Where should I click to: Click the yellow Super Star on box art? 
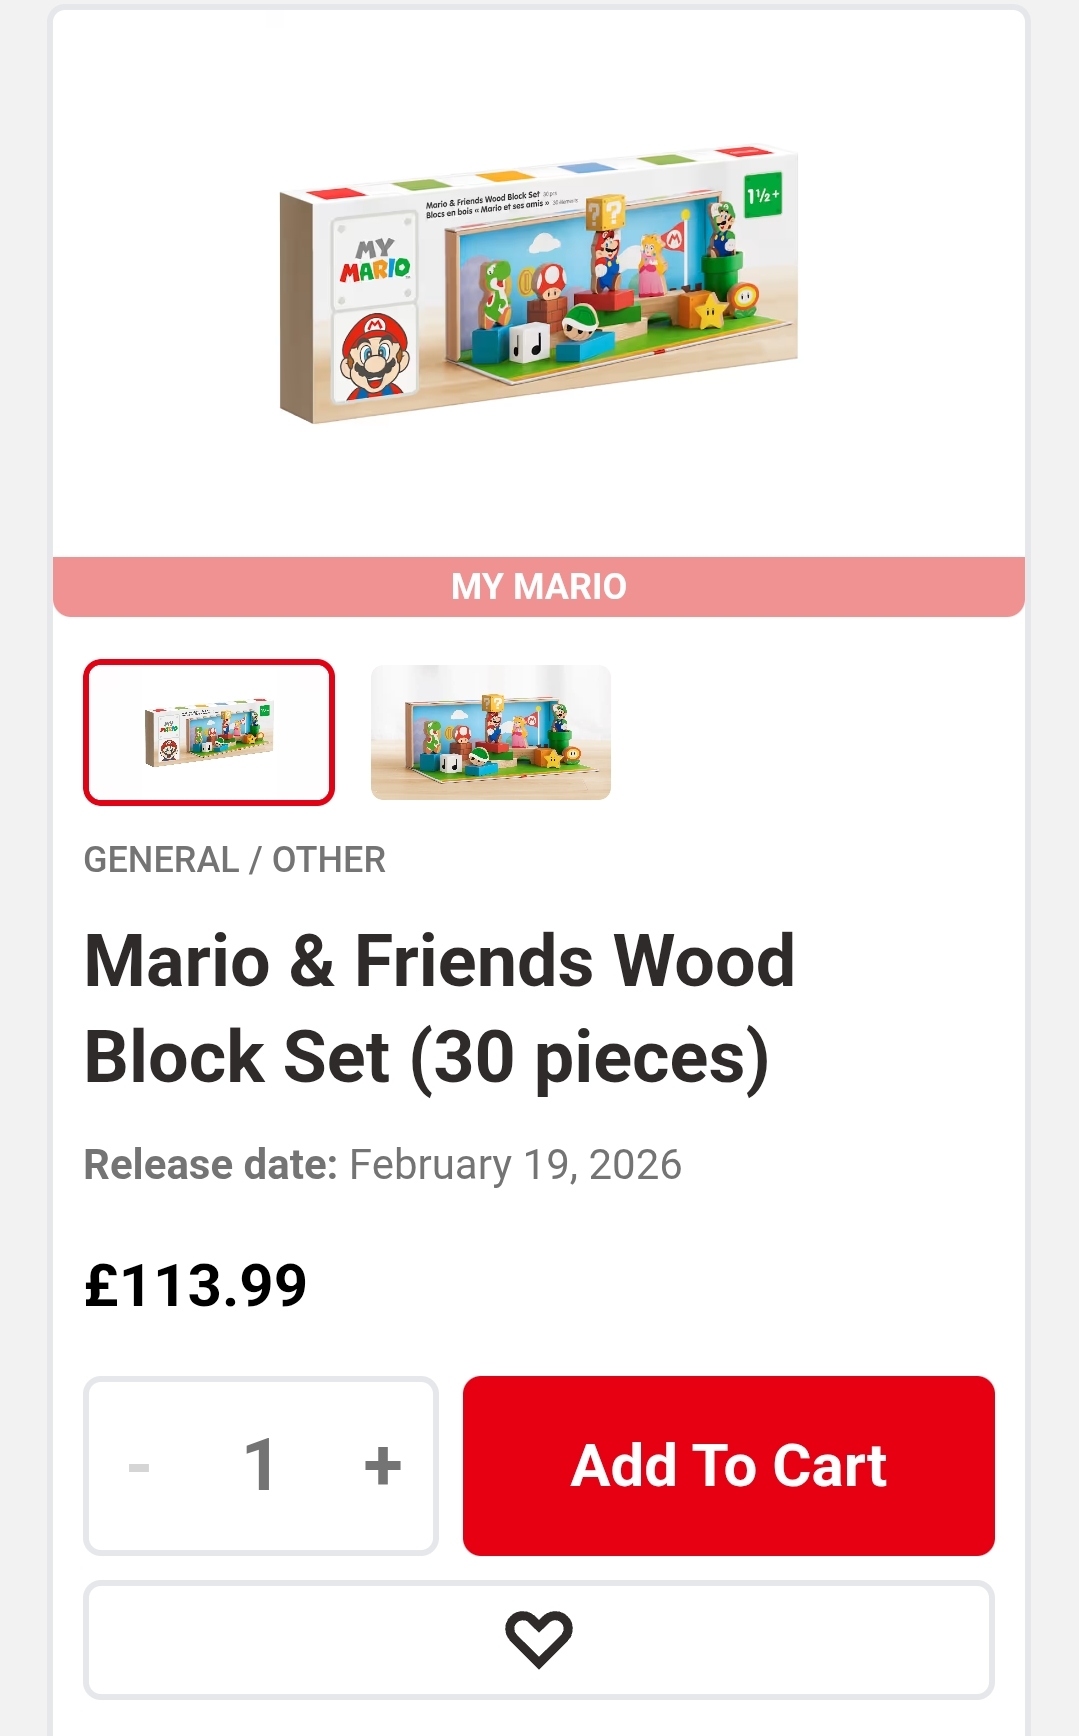710,311
